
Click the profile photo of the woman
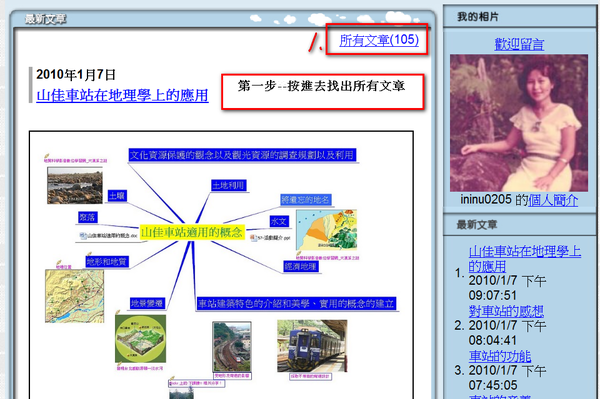[519, 123]
